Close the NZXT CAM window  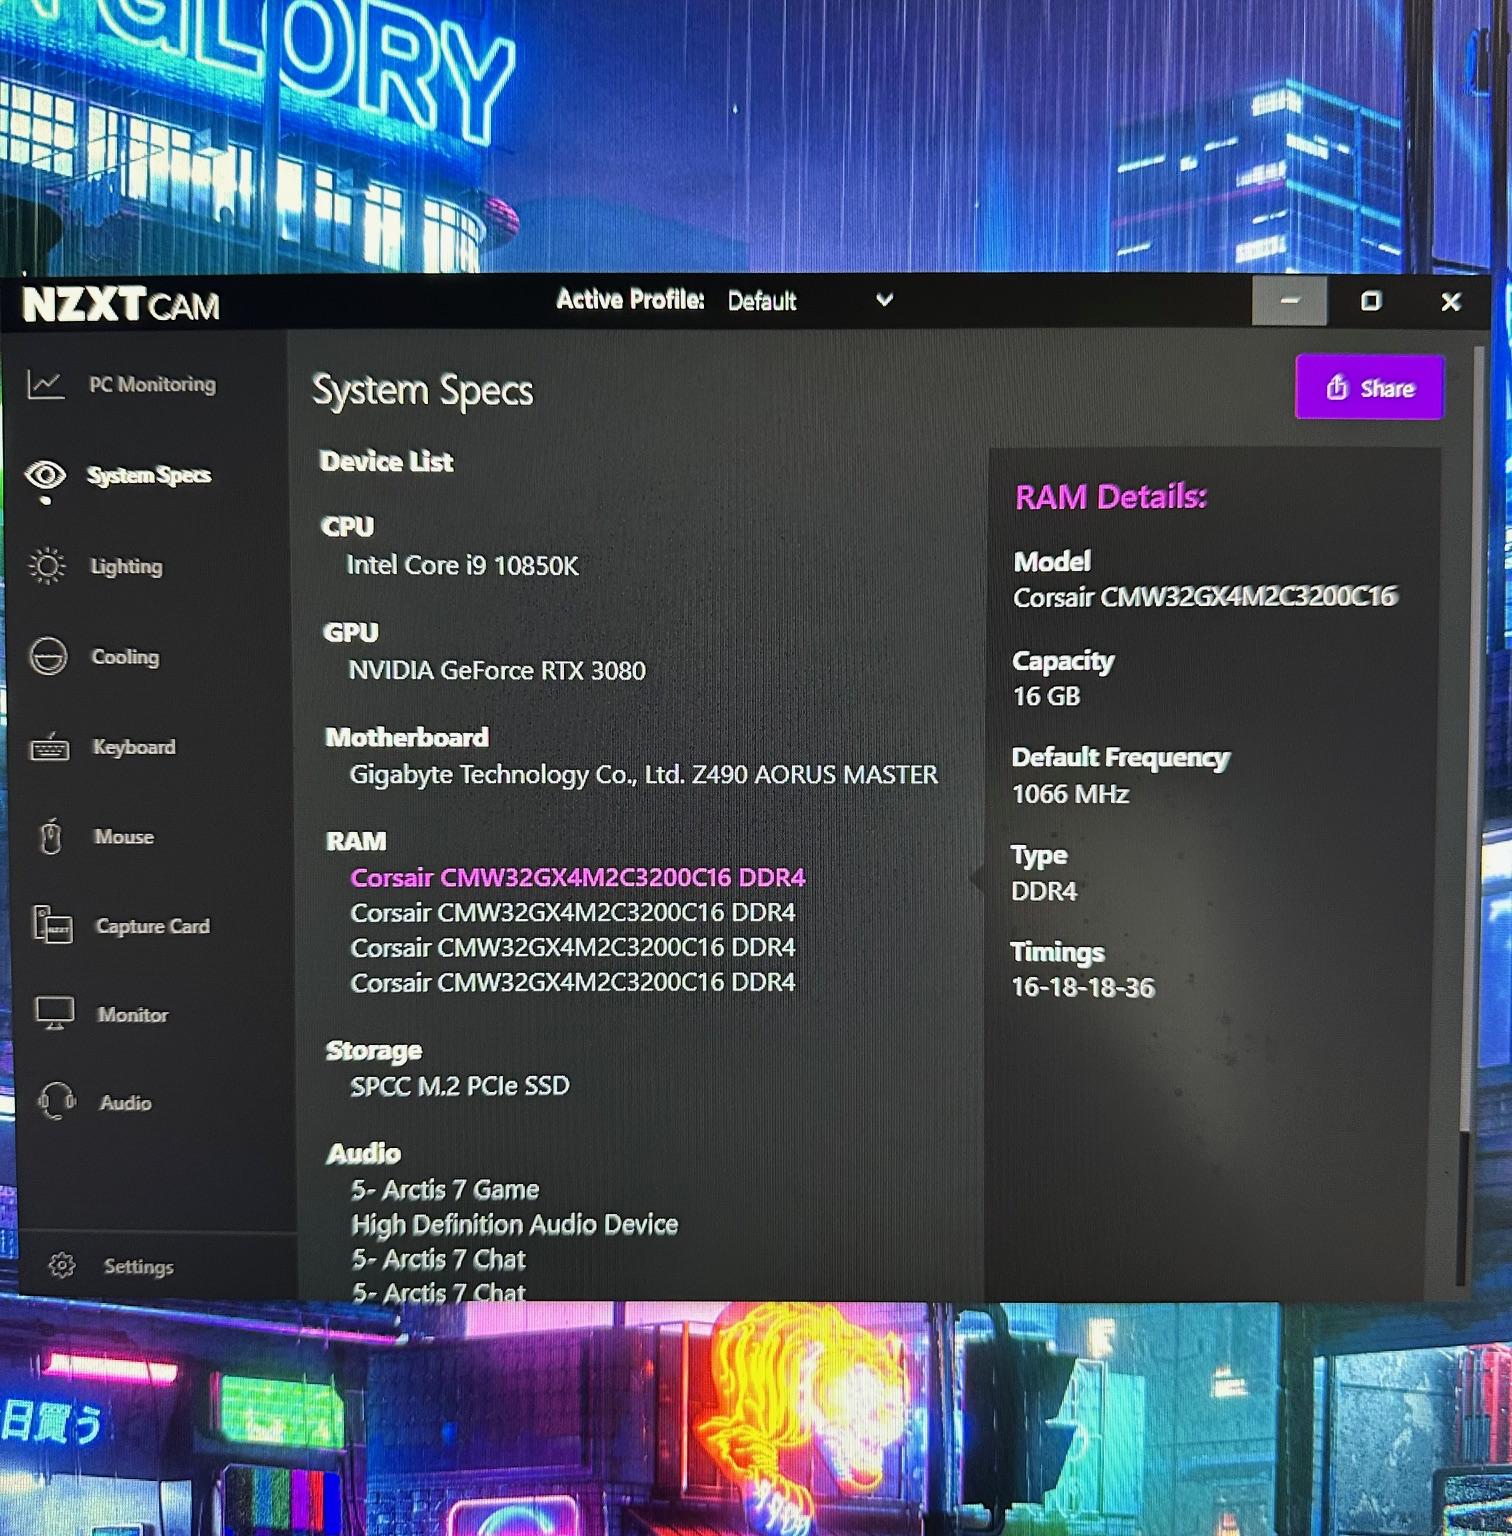(1451, 301)
